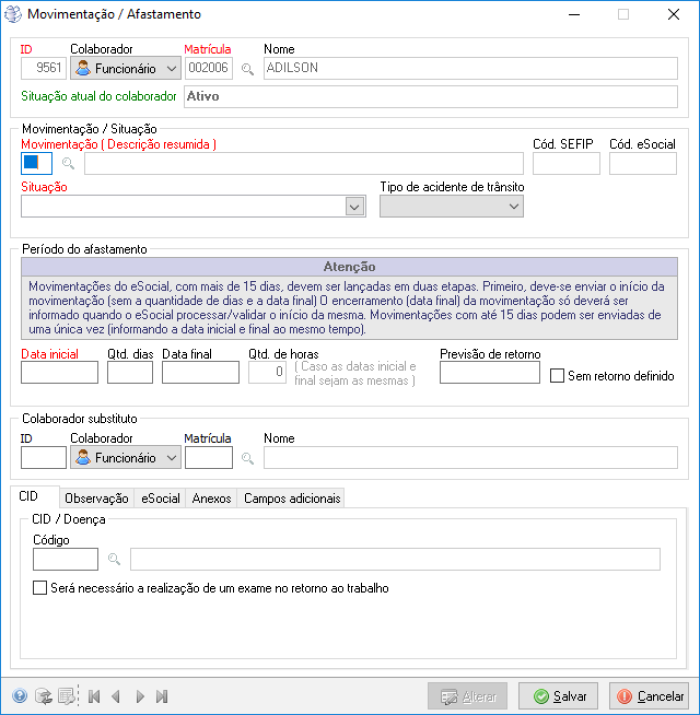The width and height of the screenshot is (700, 715).
Task: Click search magnifier next to Matrícula 002006
Action: click(x=247, y=69)
